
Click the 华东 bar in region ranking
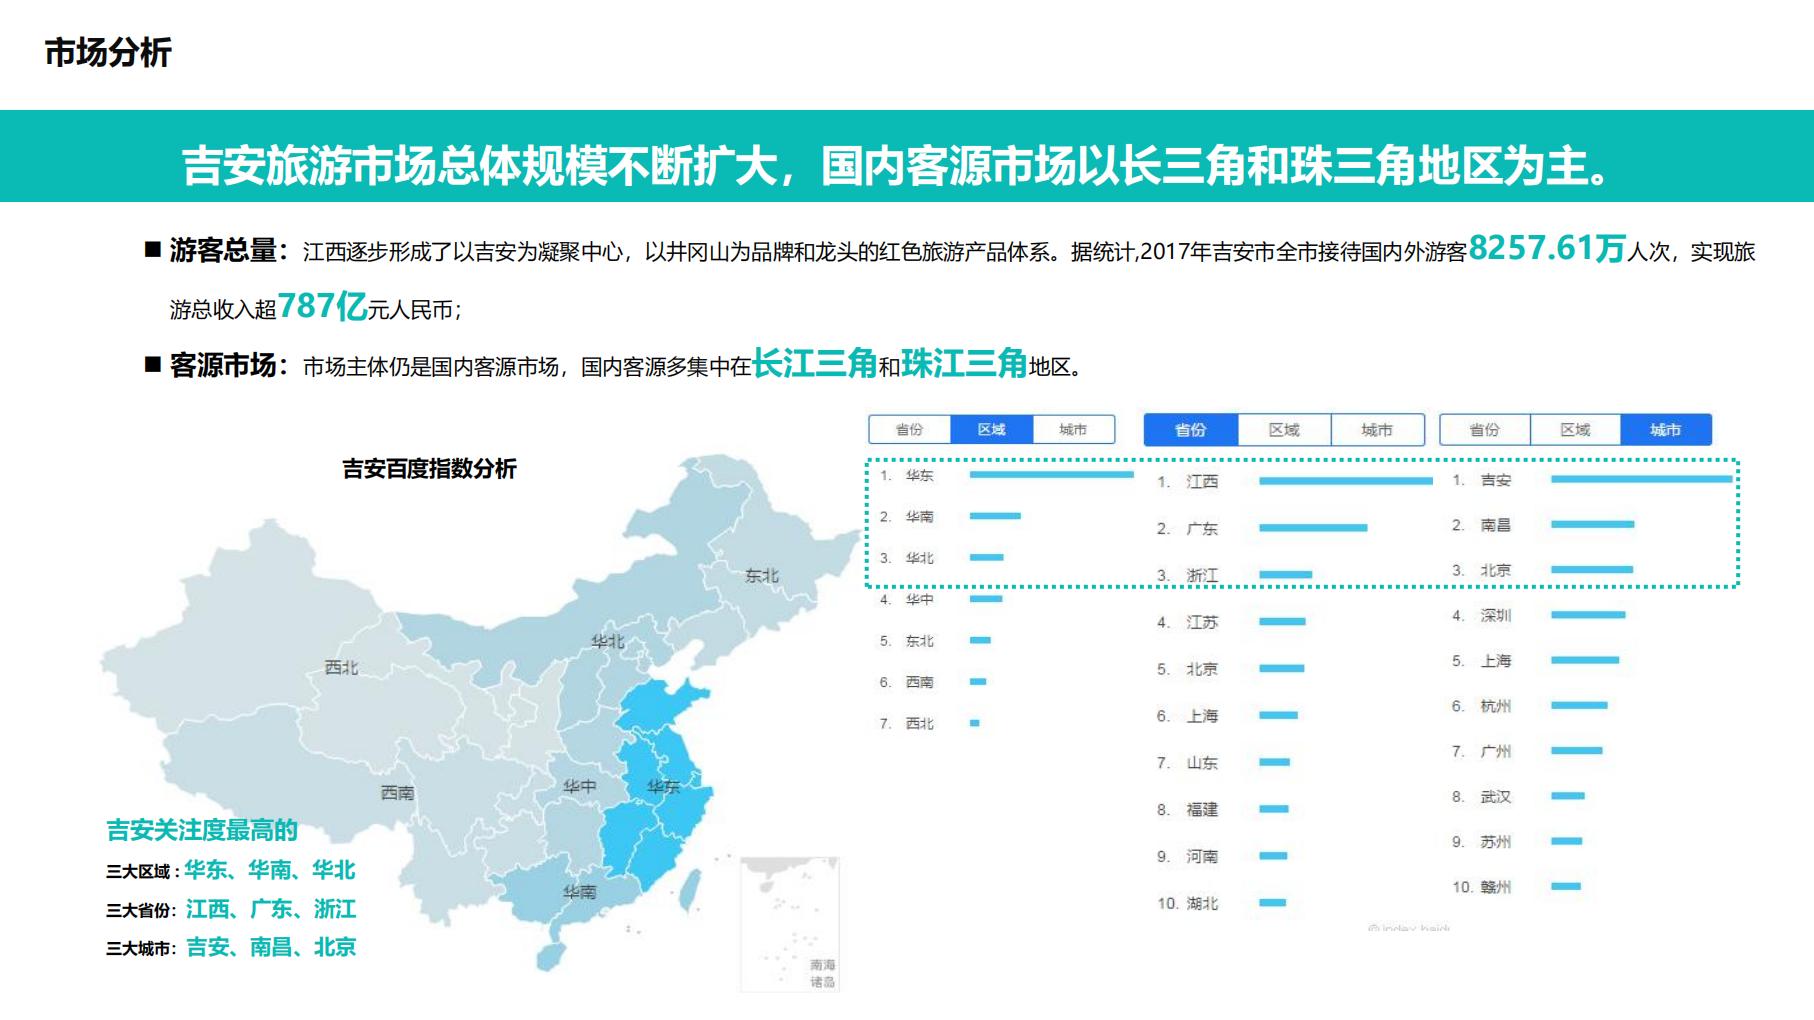tap(1051, 474)
